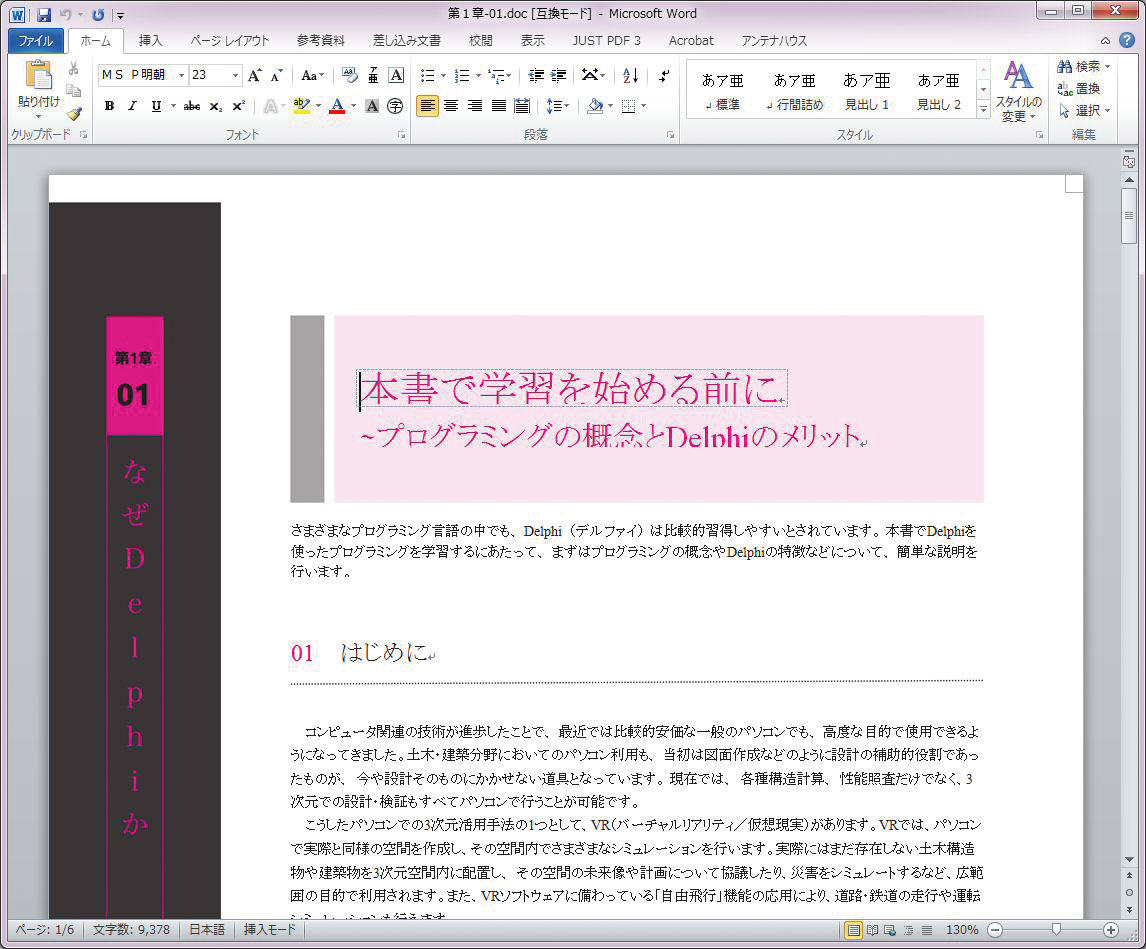Toggle Italic formatting
Image resolution: width=1146 pixels, height=949 pixels.
pos(132,106)
